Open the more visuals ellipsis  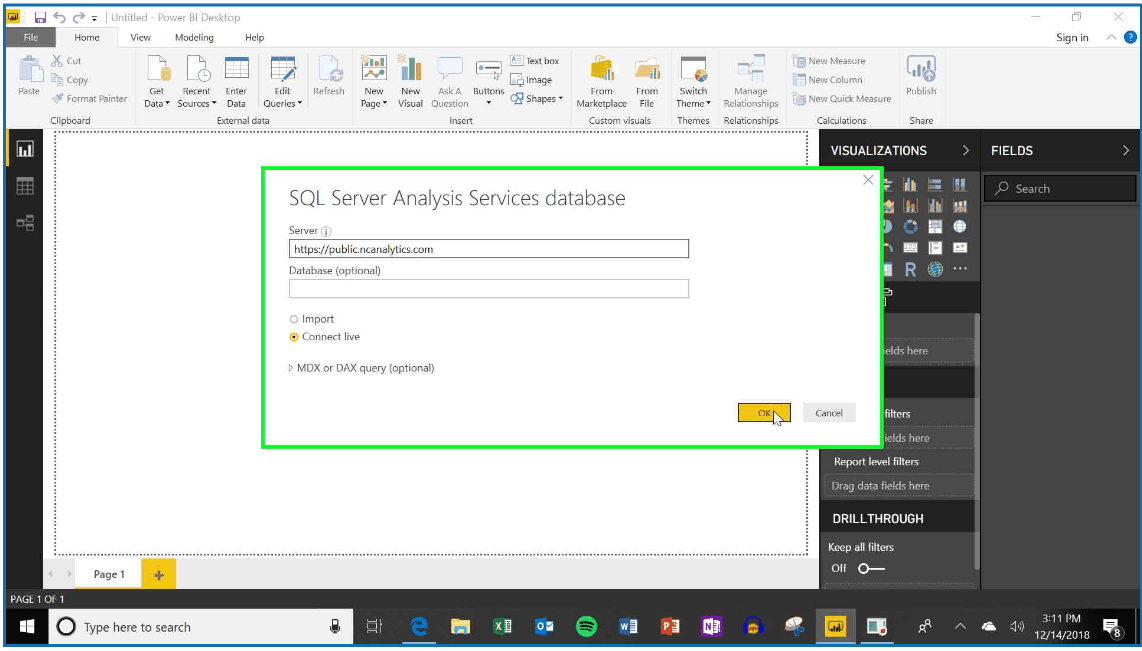coord(960,269)
